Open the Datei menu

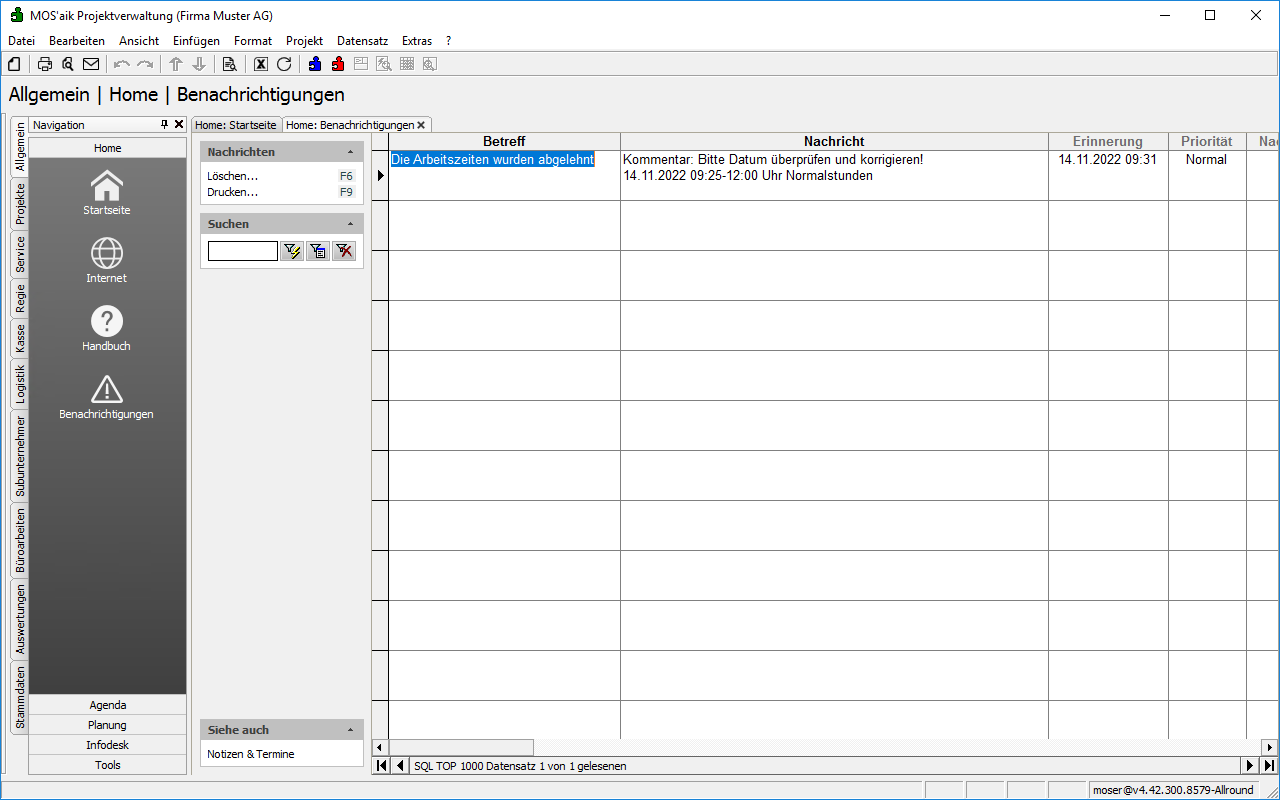click(21, 41)
